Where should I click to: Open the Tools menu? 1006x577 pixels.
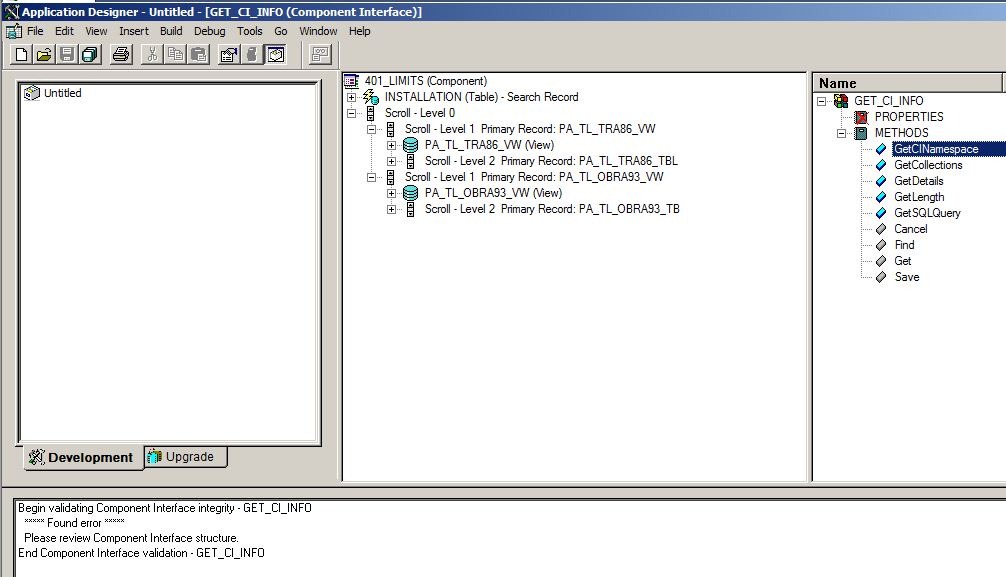pyautogui.click(x=250, y=31)
